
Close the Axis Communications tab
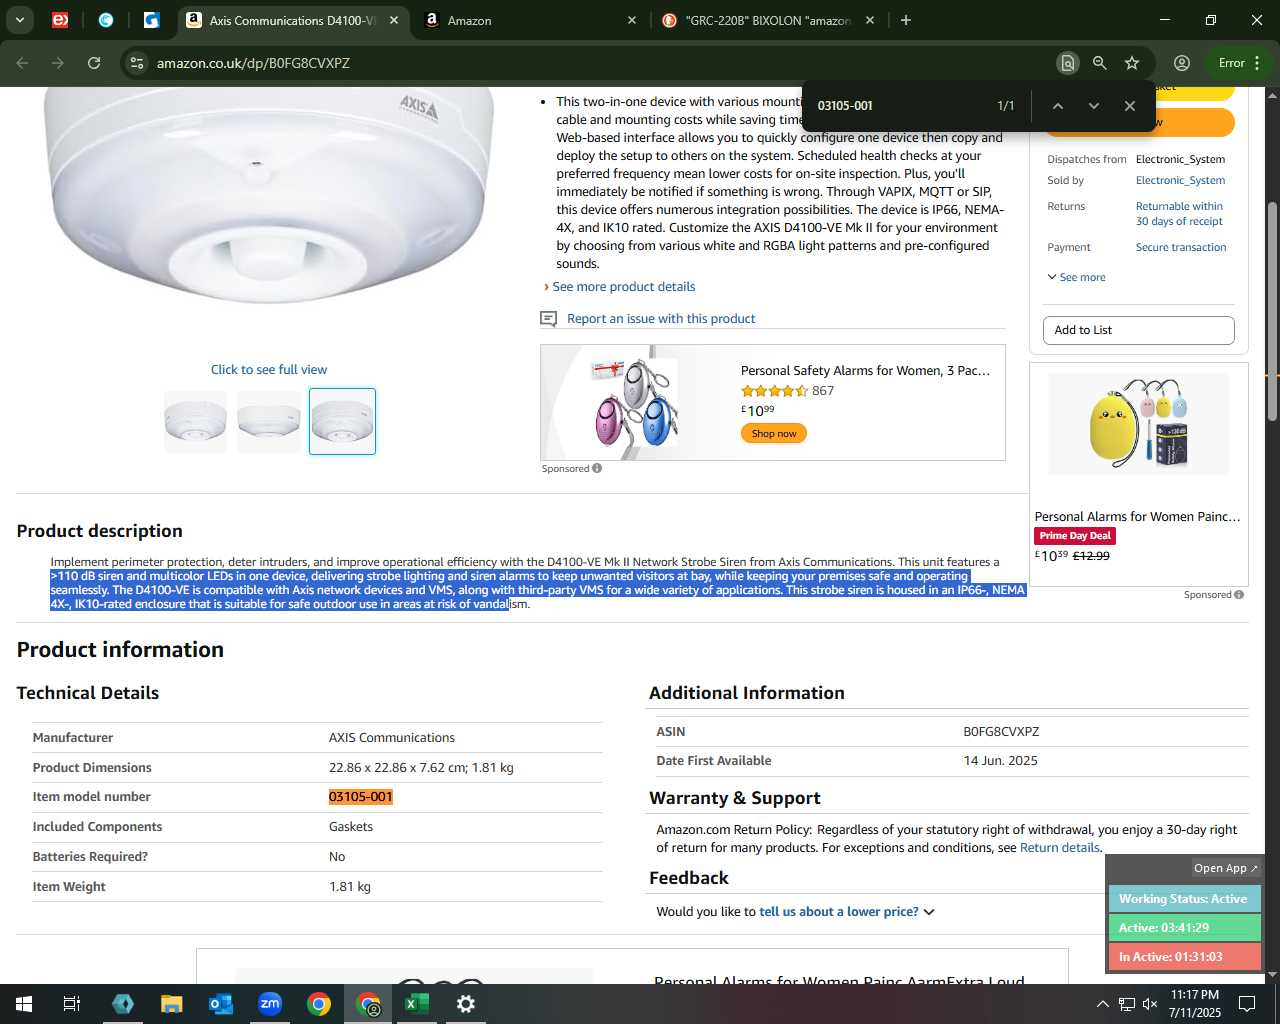point(394,20)
